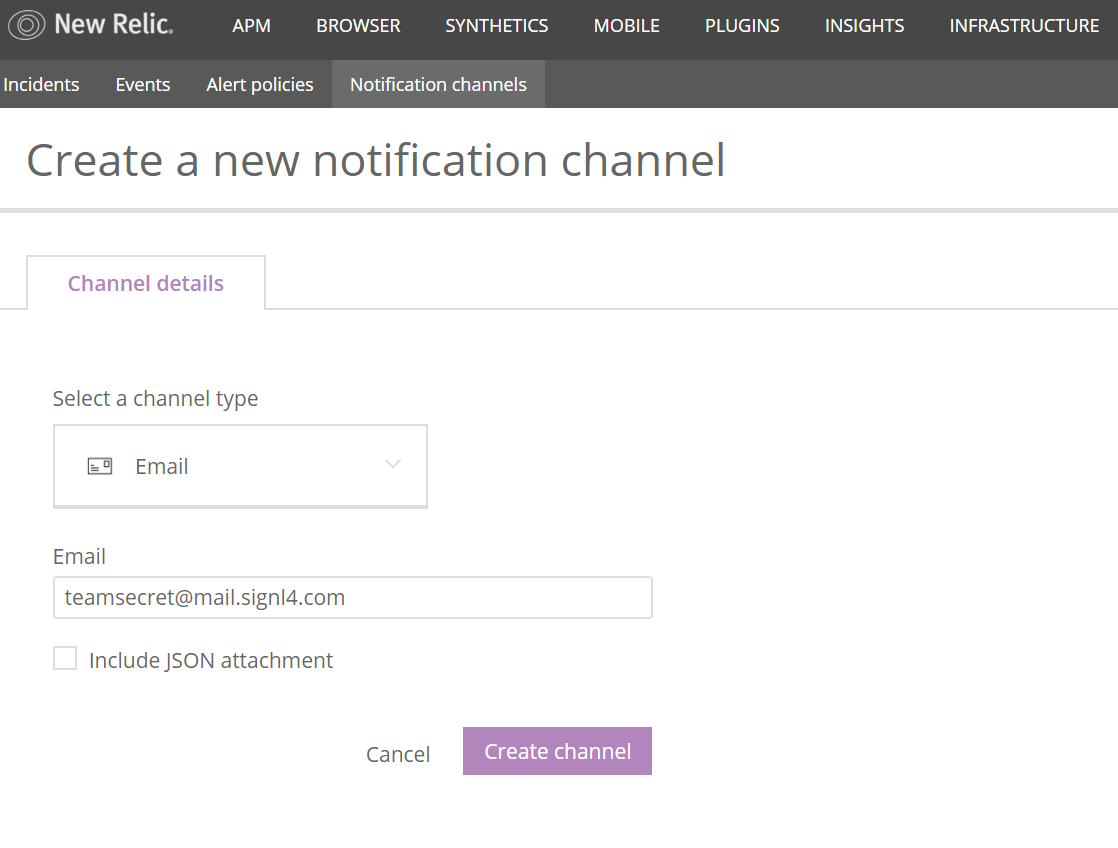Open the APM menu
1118x848 pixels.
251,26
